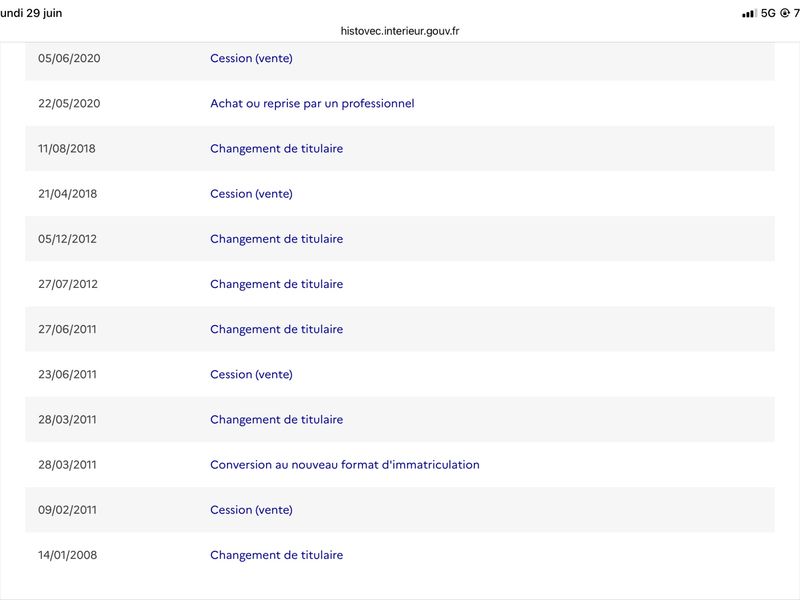Select Changement de titulaire on 05/12/2012

tap(277, 239)
